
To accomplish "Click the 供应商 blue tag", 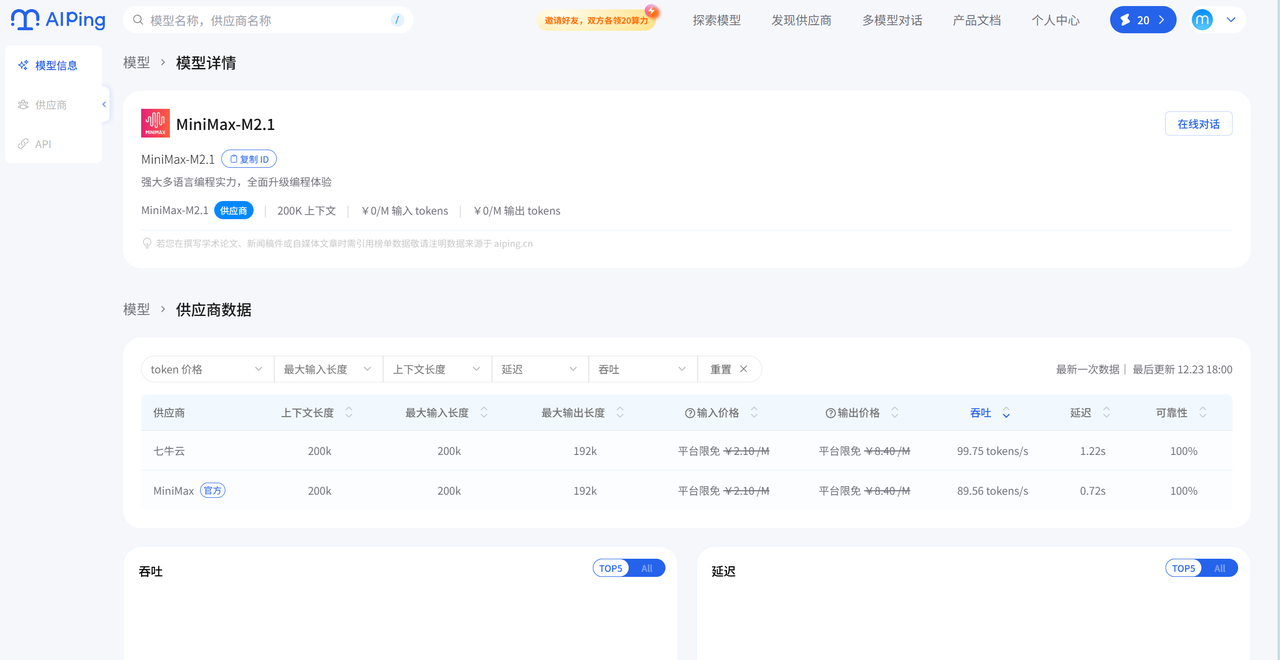I will click(x=234, y=211).
